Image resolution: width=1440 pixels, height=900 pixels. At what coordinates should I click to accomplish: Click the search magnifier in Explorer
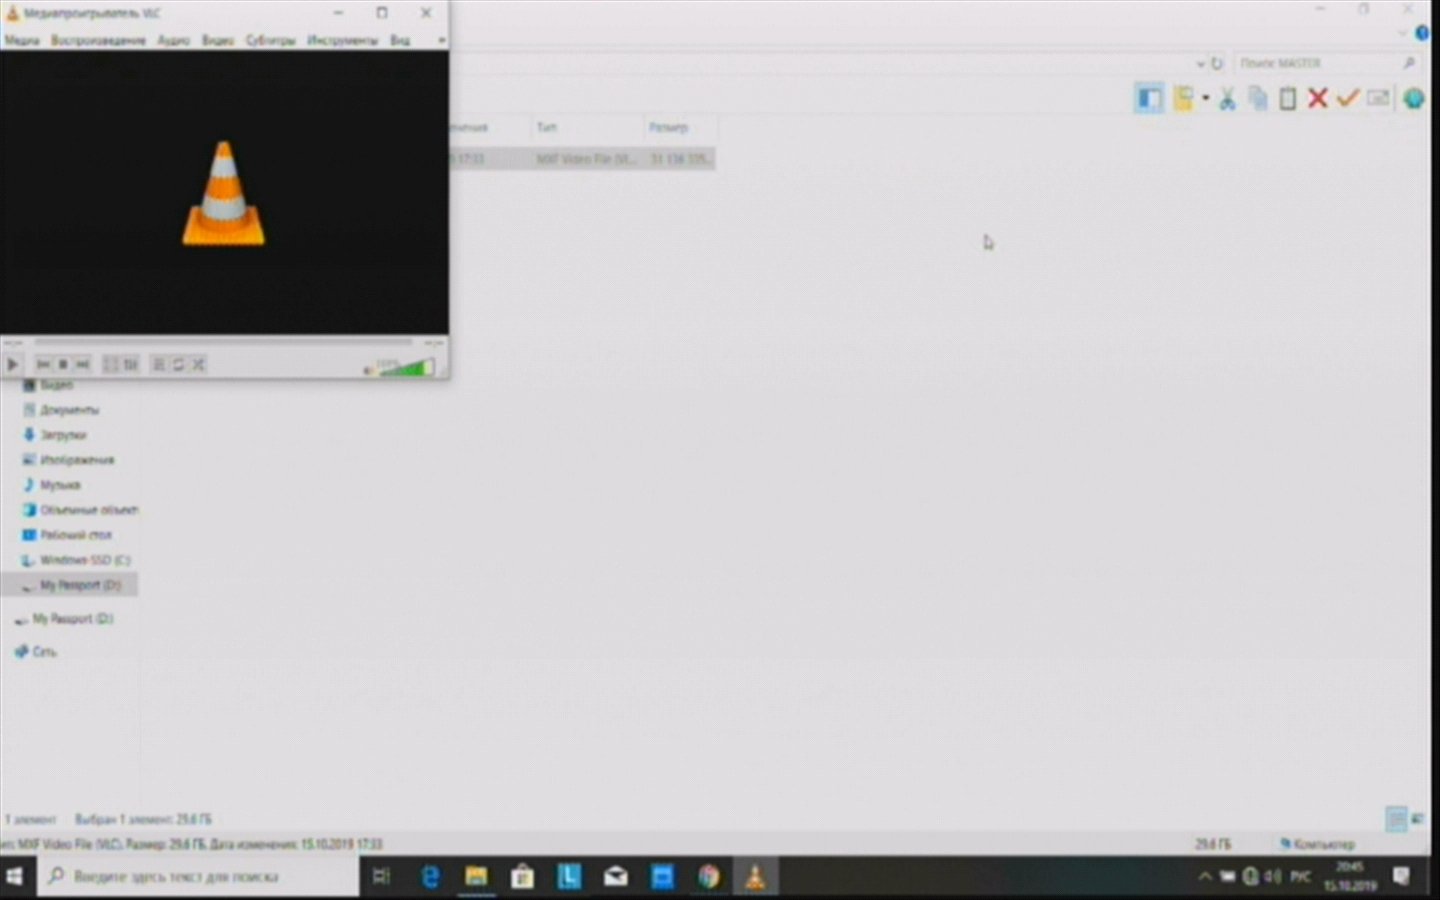coord(1409,63)
